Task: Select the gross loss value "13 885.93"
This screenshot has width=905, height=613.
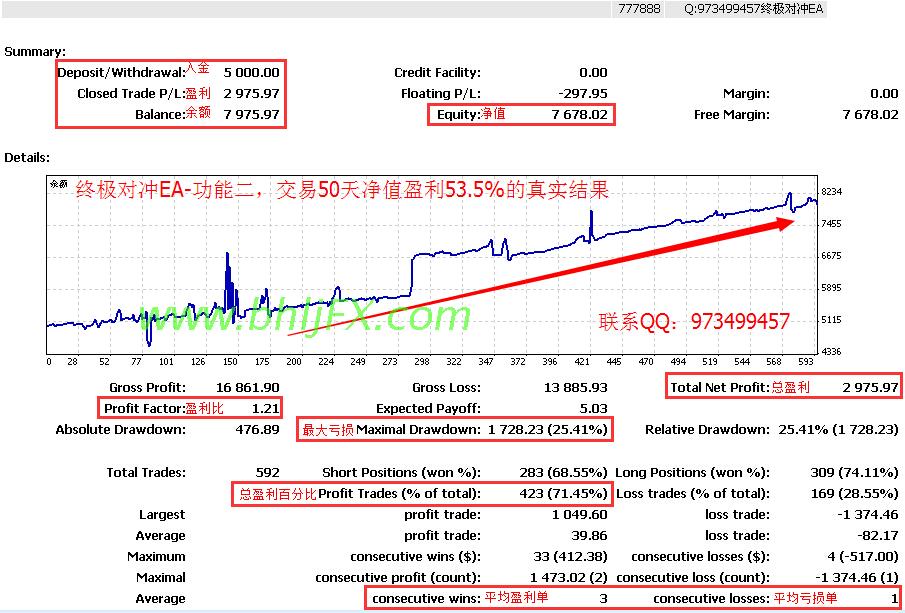Action: pyautogui.click(x=575, y=387)
